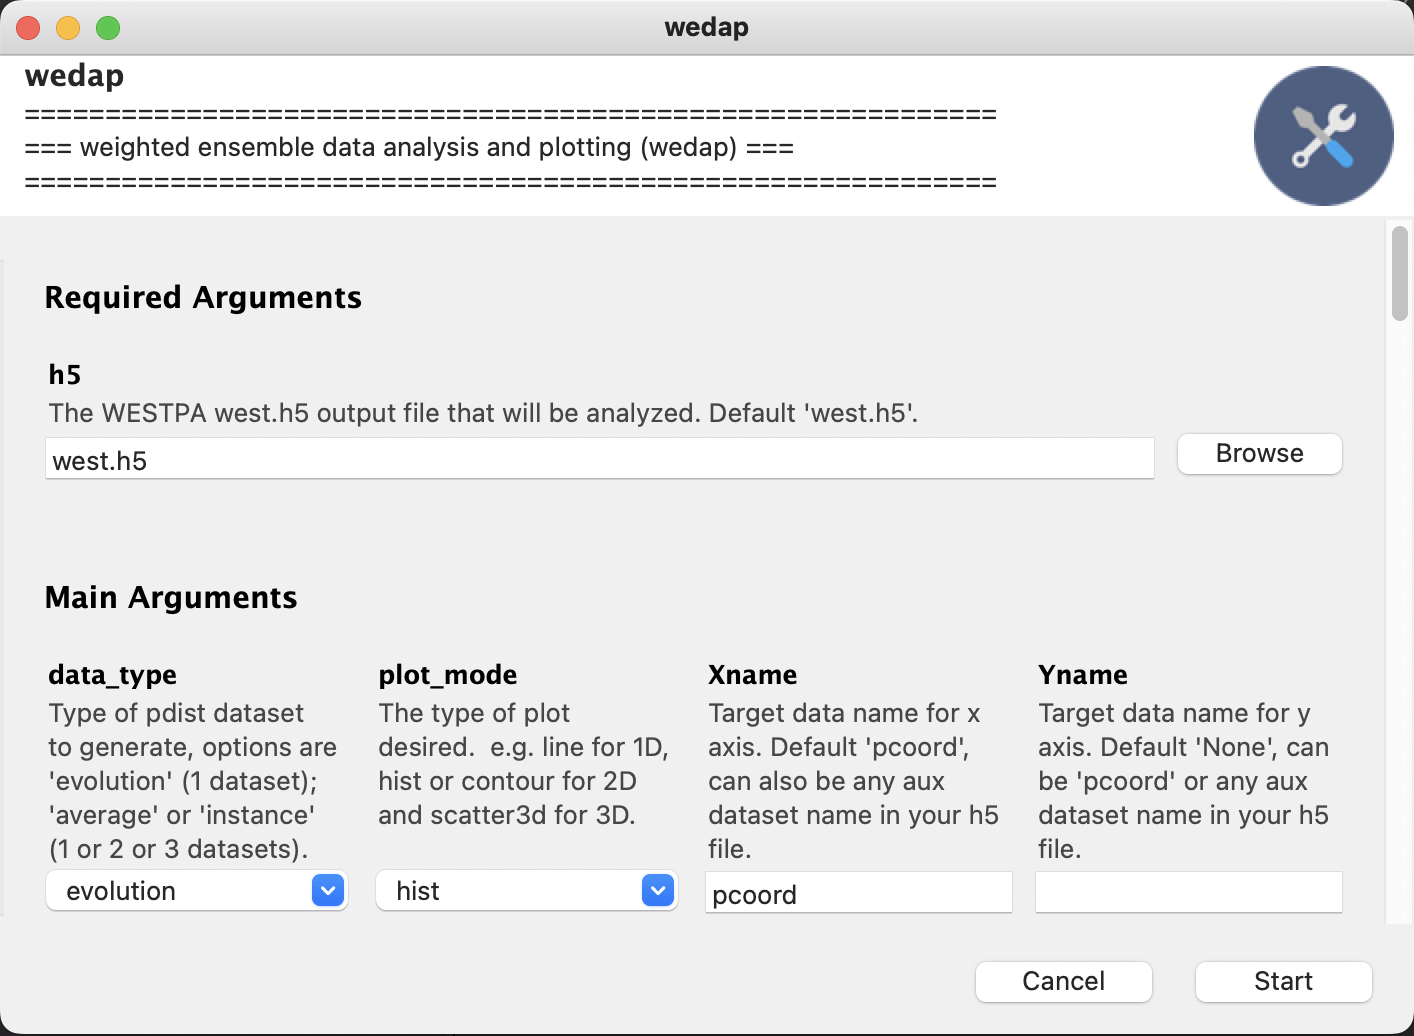Screen dimensions: 1414x1036
Task: Click the vertical scrollbar on the right
Action: (1400, 270)
